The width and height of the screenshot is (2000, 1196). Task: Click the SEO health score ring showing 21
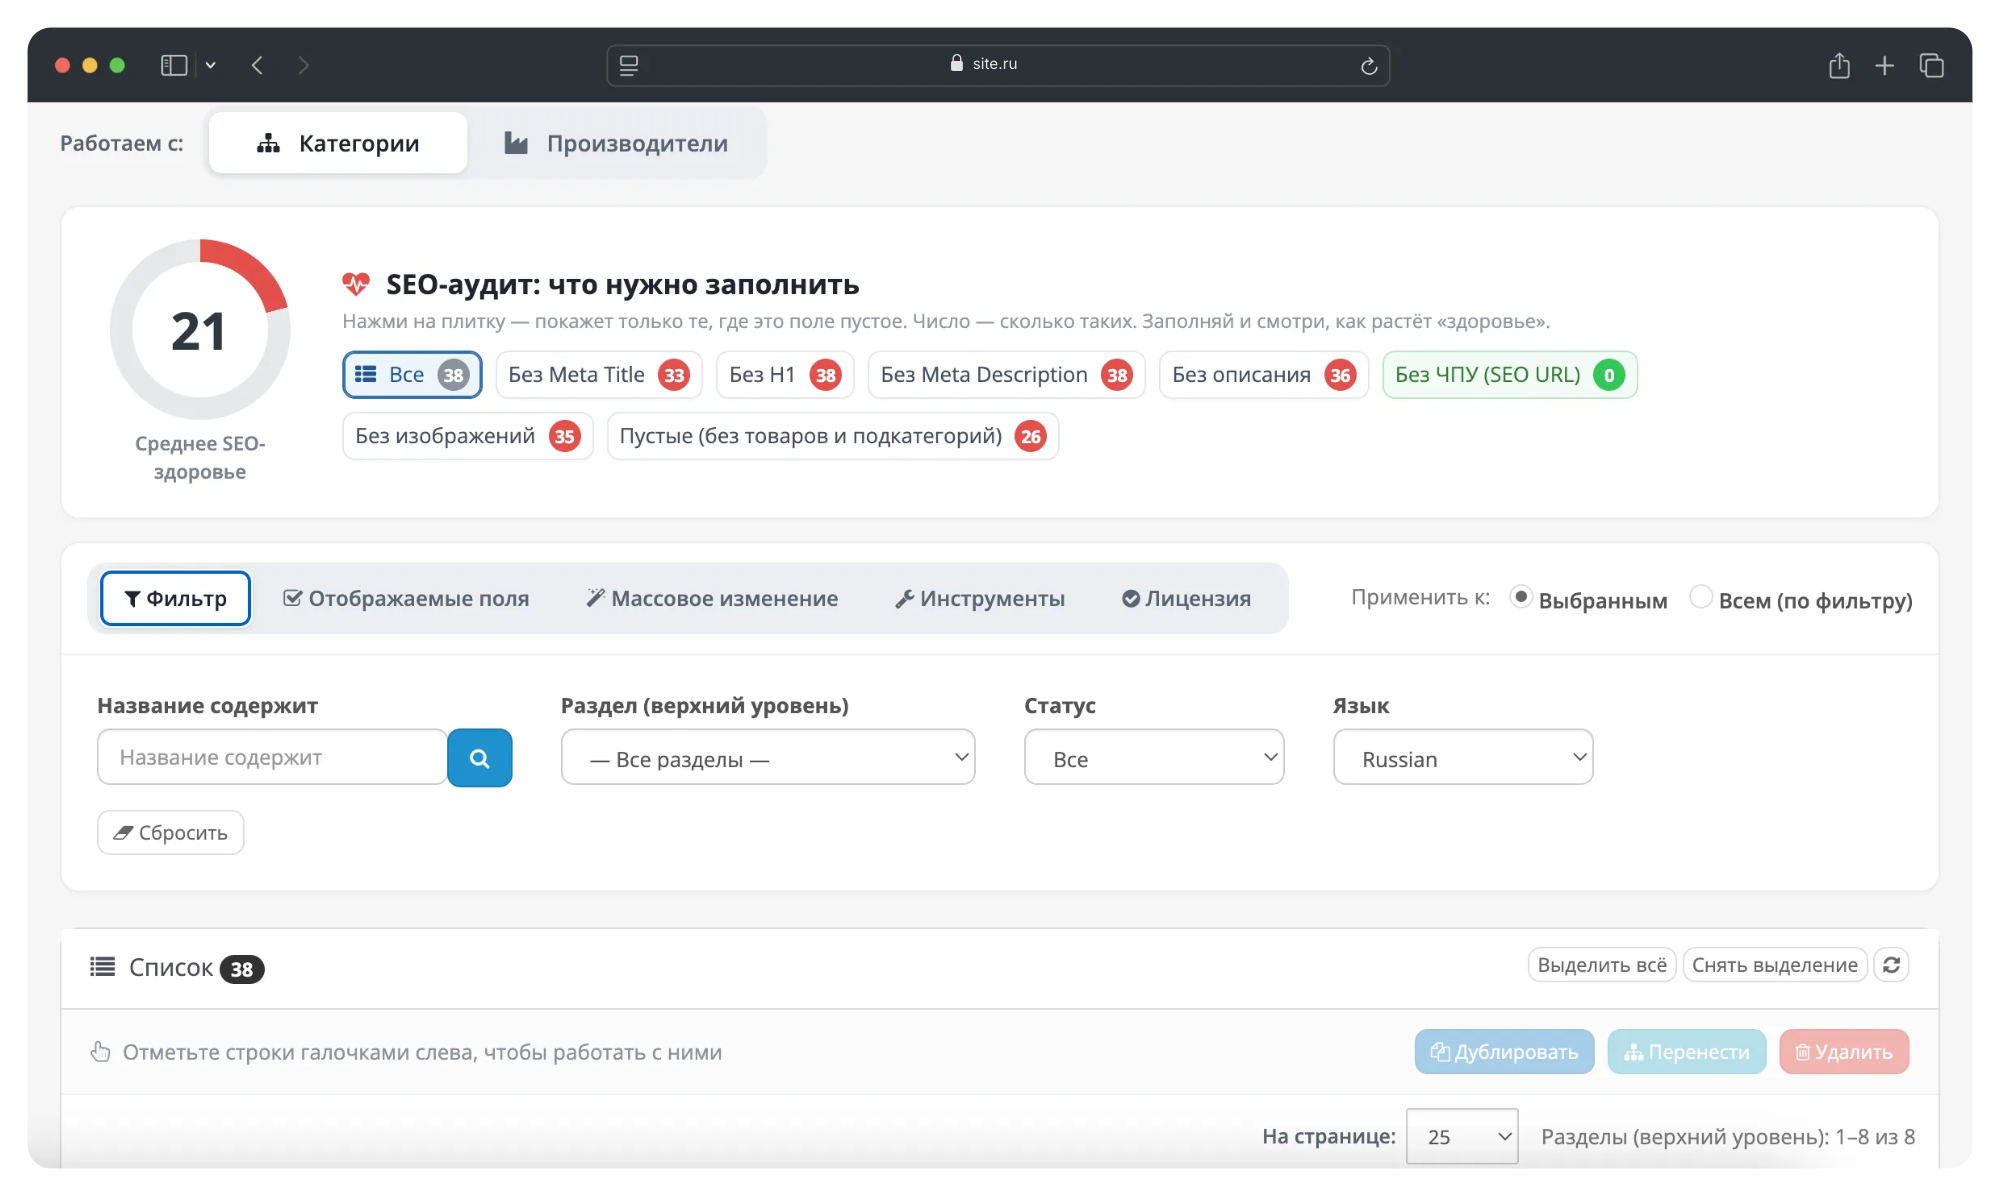(200, 329)
